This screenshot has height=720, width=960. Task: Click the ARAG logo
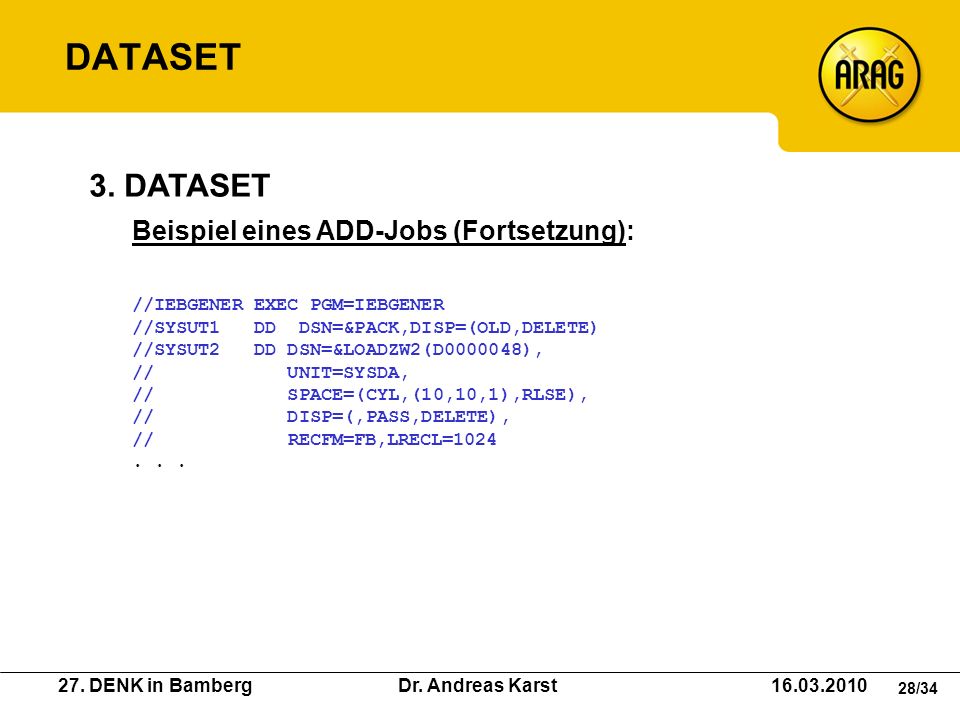pos(869,75)
